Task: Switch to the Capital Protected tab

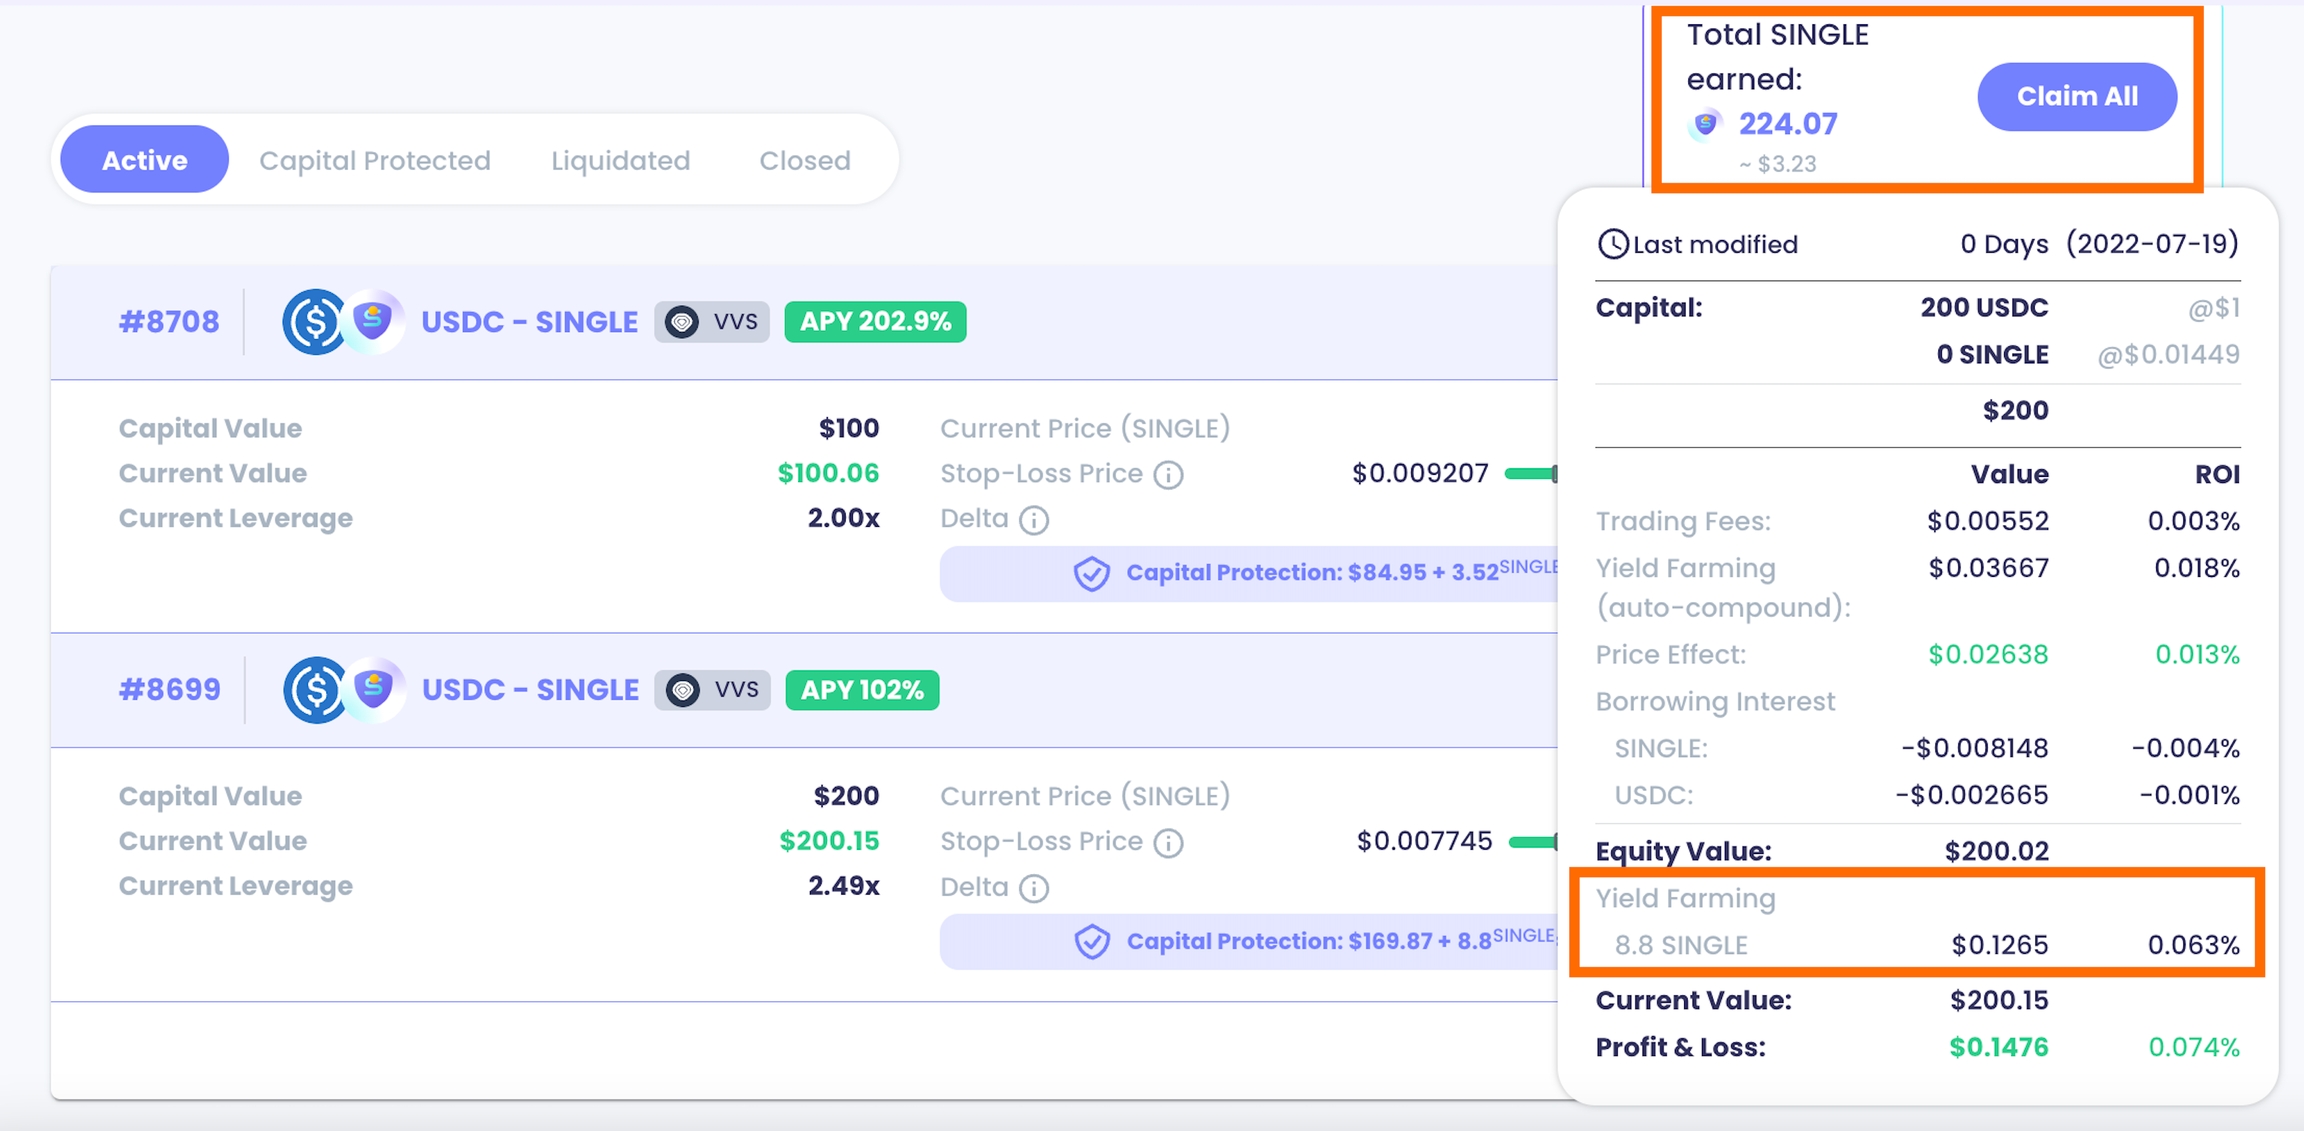Action: pos(375,160)
